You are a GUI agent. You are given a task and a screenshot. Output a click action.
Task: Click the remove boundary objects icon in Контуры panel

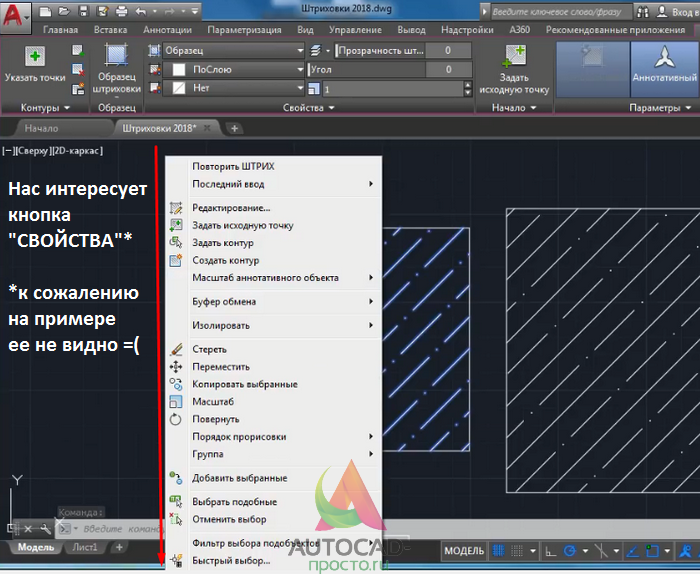point(78,70)
